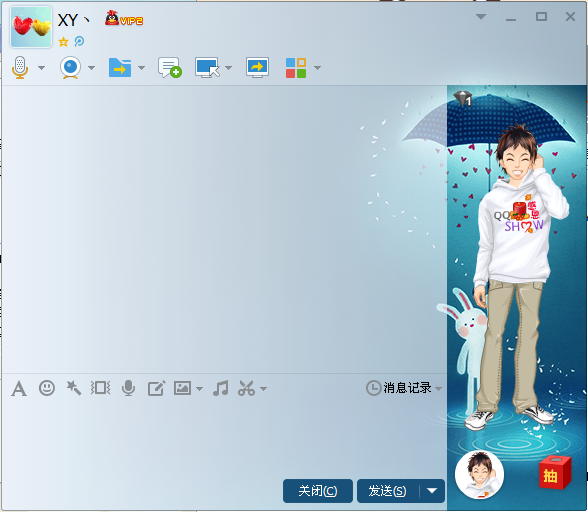The height and width of the screenshot is (512, 588).
Task: Click the yellow star level icon
Action: click(63, 41)
